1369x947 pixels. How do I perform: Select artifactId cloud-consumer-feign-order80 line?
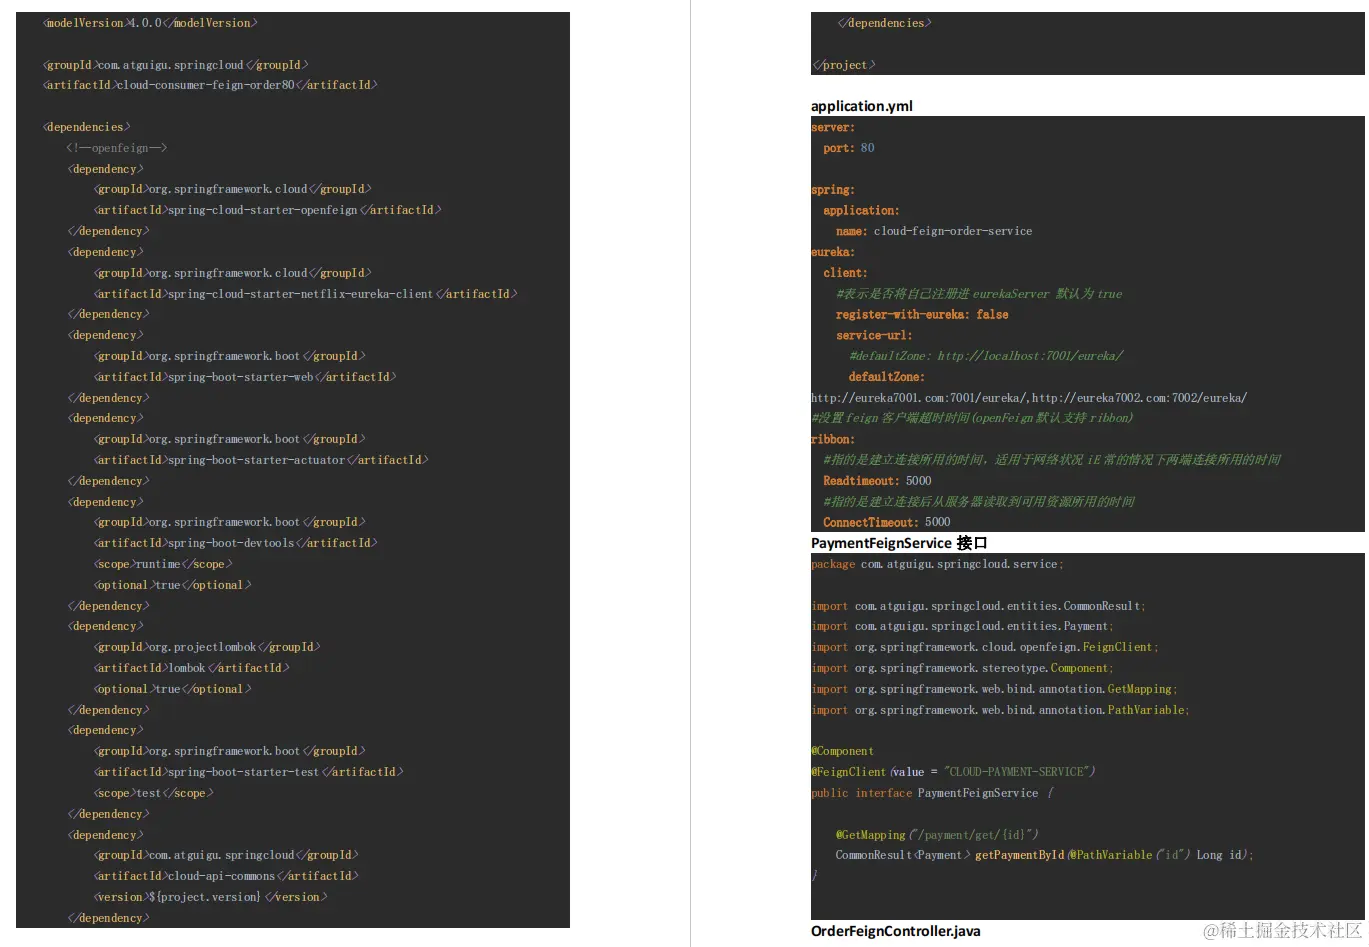(x=210, y=85)
